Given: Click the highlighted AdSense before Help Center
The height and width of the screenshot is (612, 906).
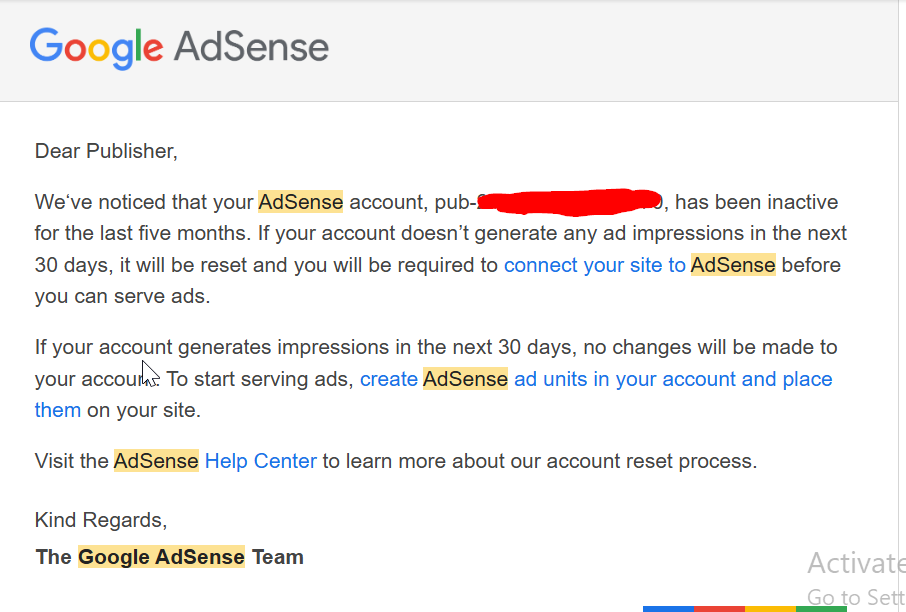Looking at the screenshot, I should [x=156, y=461].
